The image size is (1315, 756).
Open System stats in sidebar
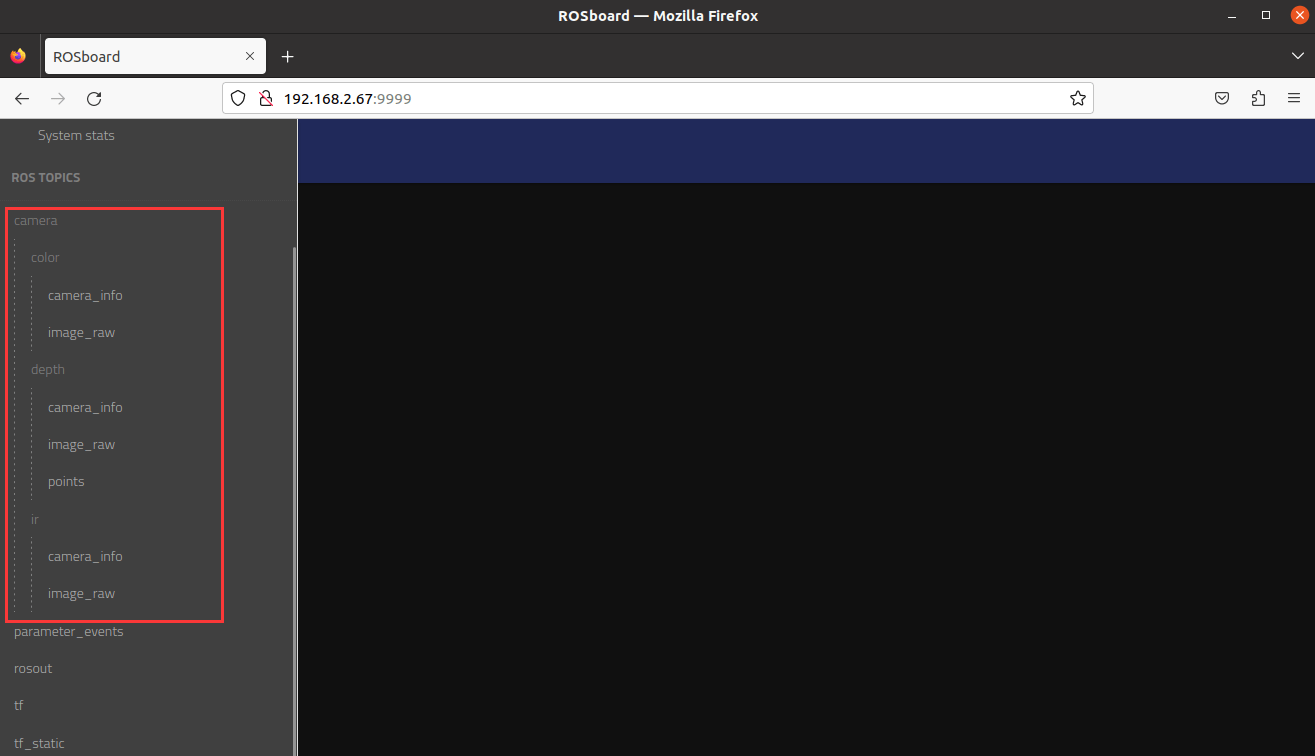(x=76, y=135)
